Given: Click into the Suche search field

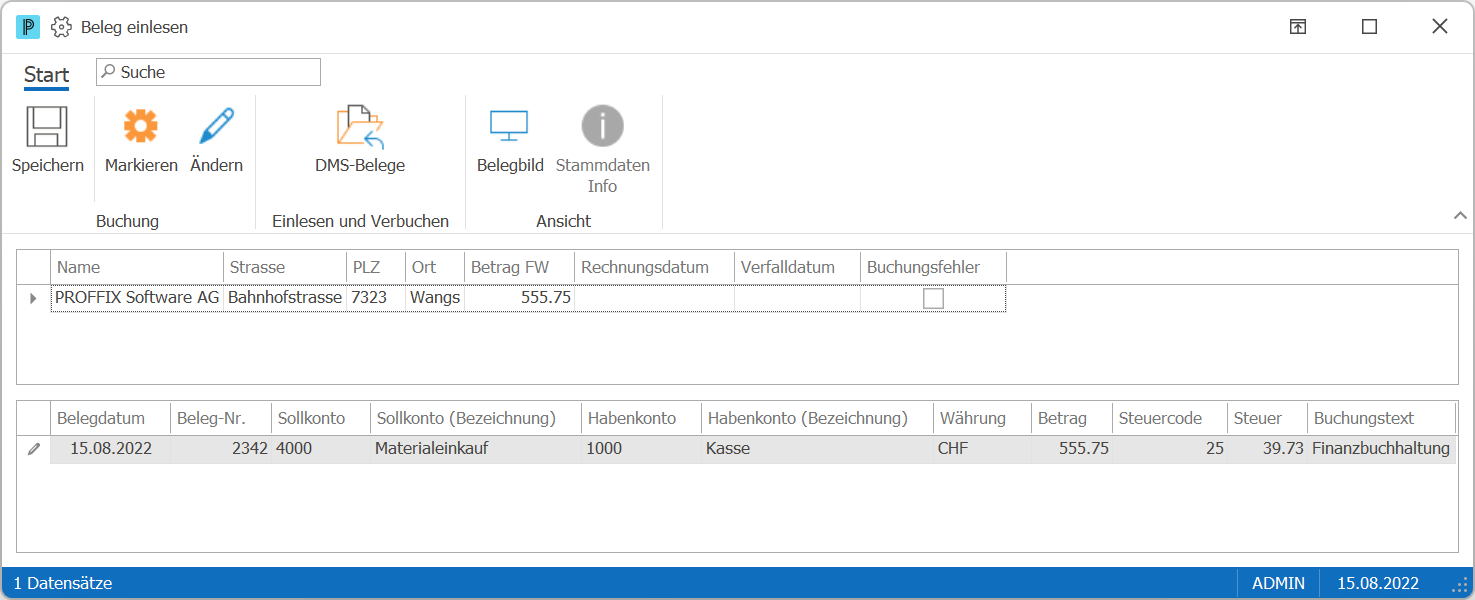Looking at the screenshot, I should 208,72.
